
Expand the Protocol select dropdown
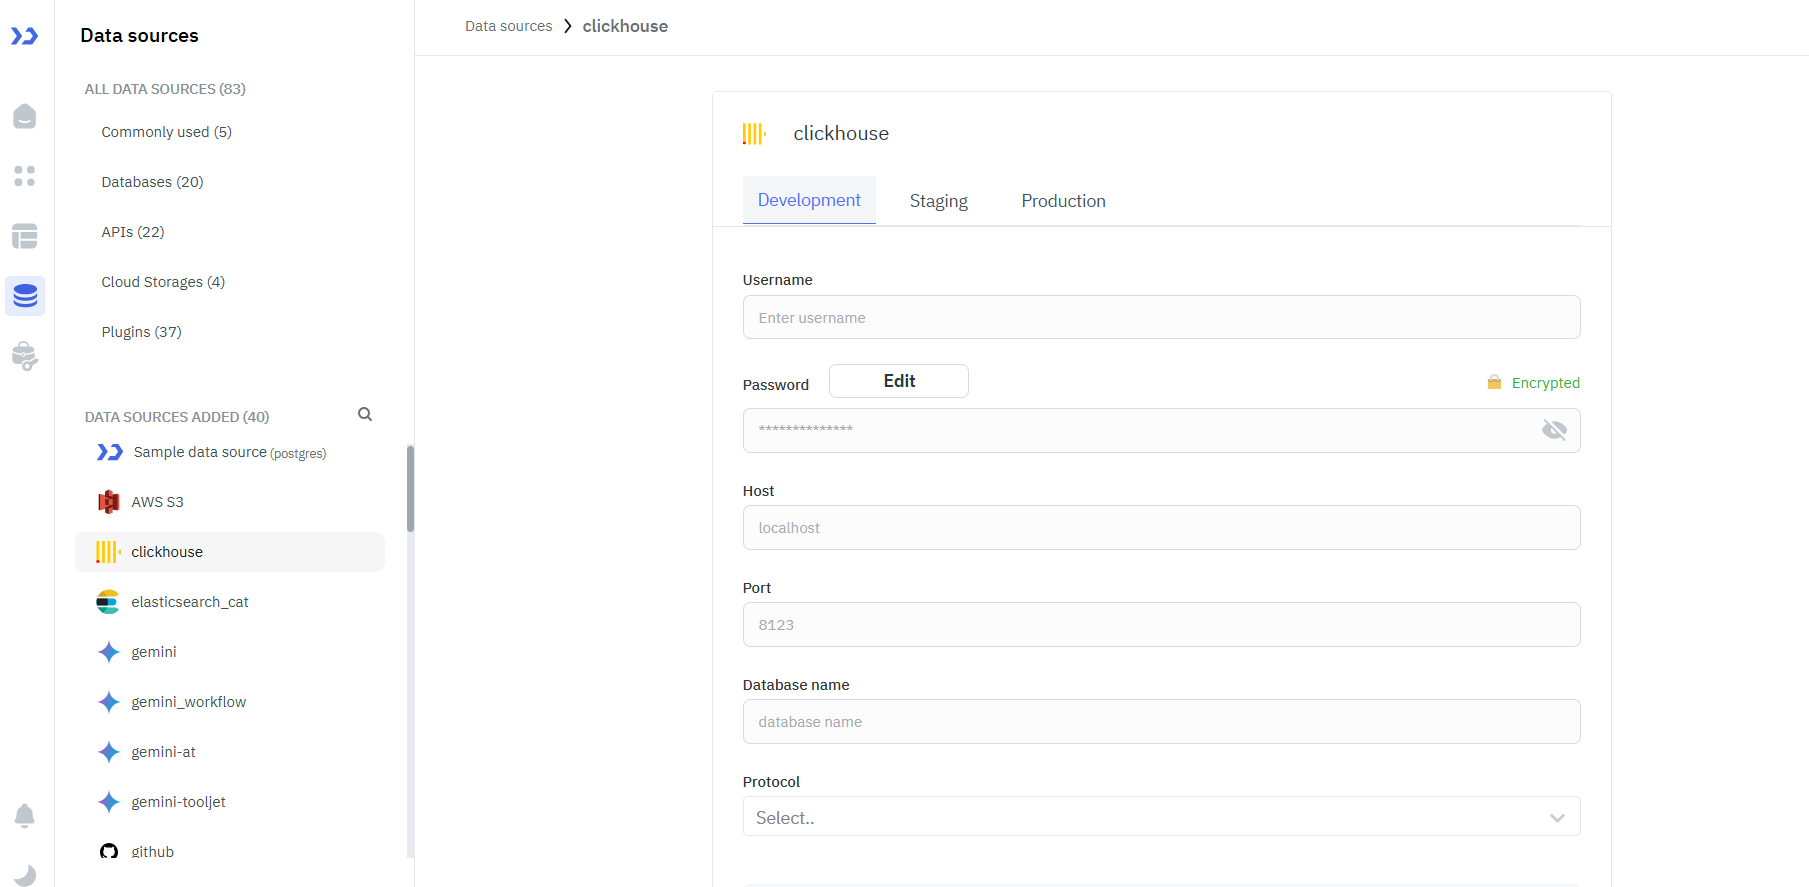pos(1161,817)
